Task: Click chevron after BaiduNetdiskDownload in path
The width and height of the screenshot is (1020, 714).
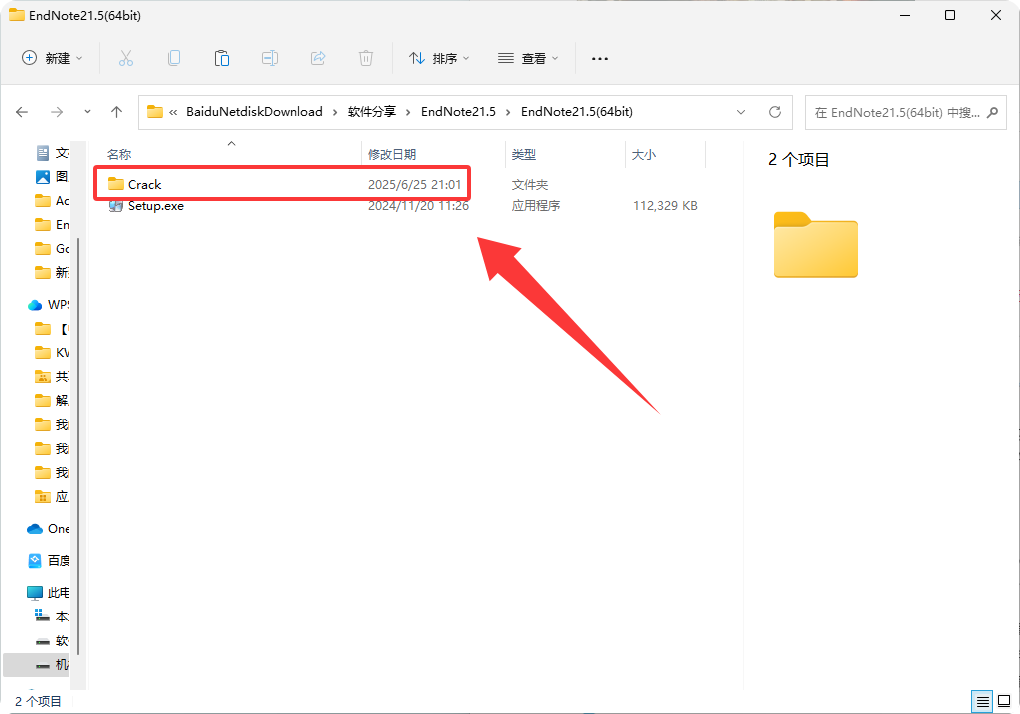Action: coord(335,112)
